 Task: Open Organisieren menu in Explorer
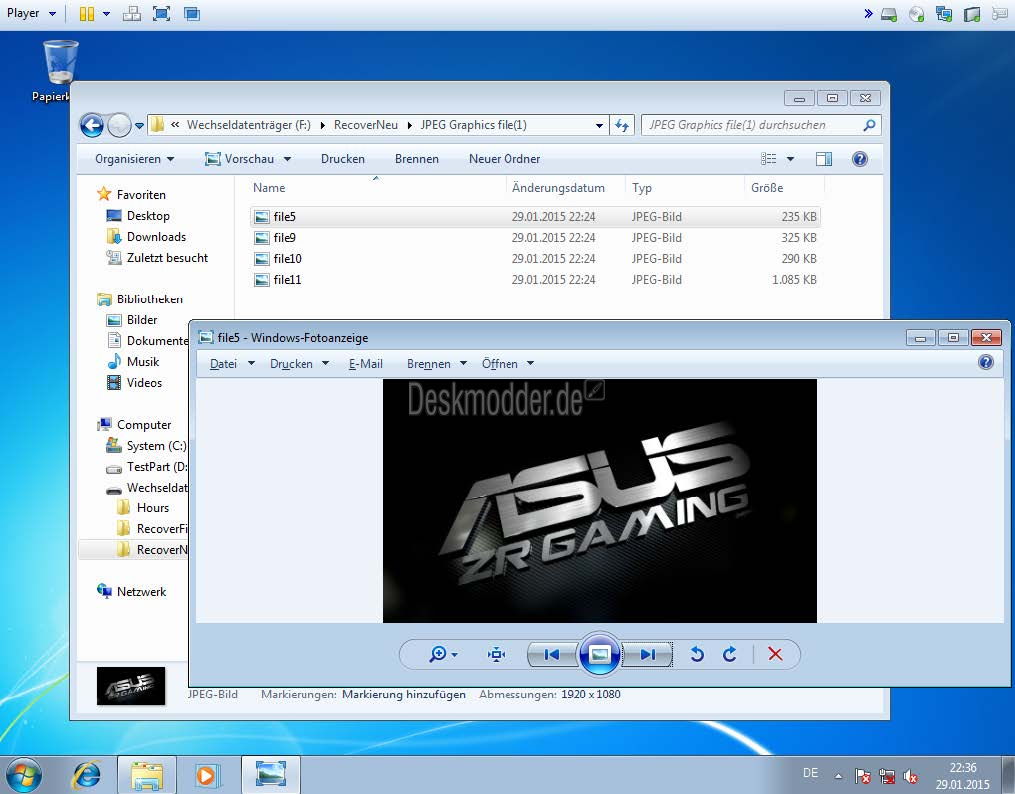point(135,159)
